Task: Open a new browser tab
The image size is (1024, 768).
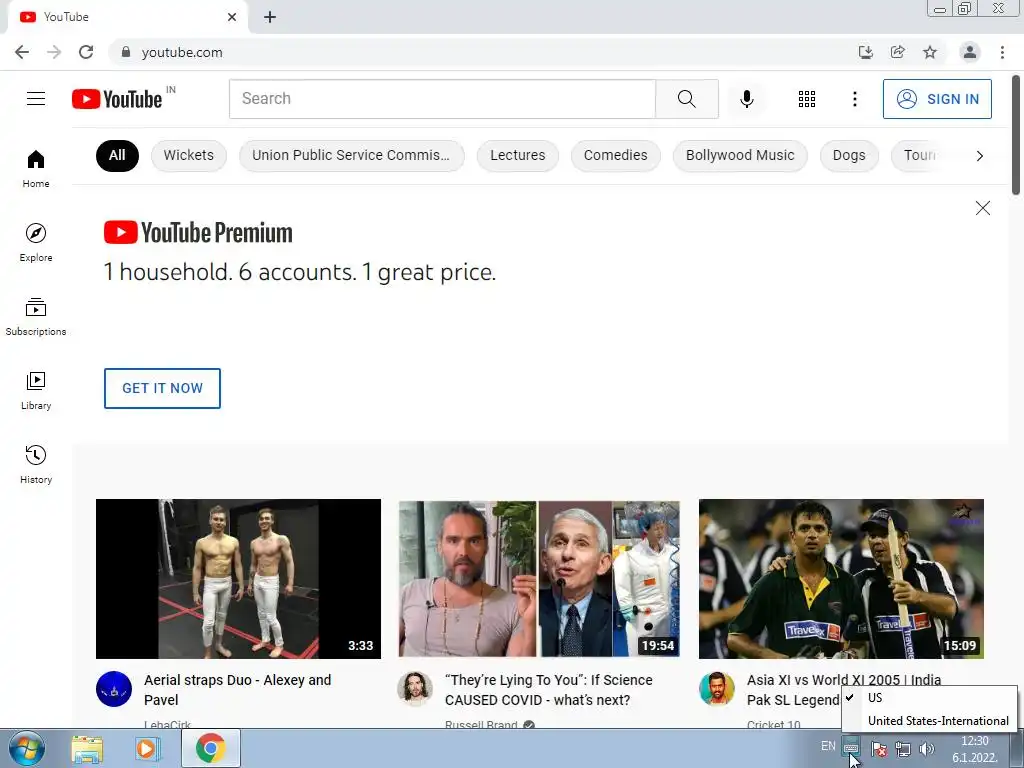Action: click(x=270, y=17)
